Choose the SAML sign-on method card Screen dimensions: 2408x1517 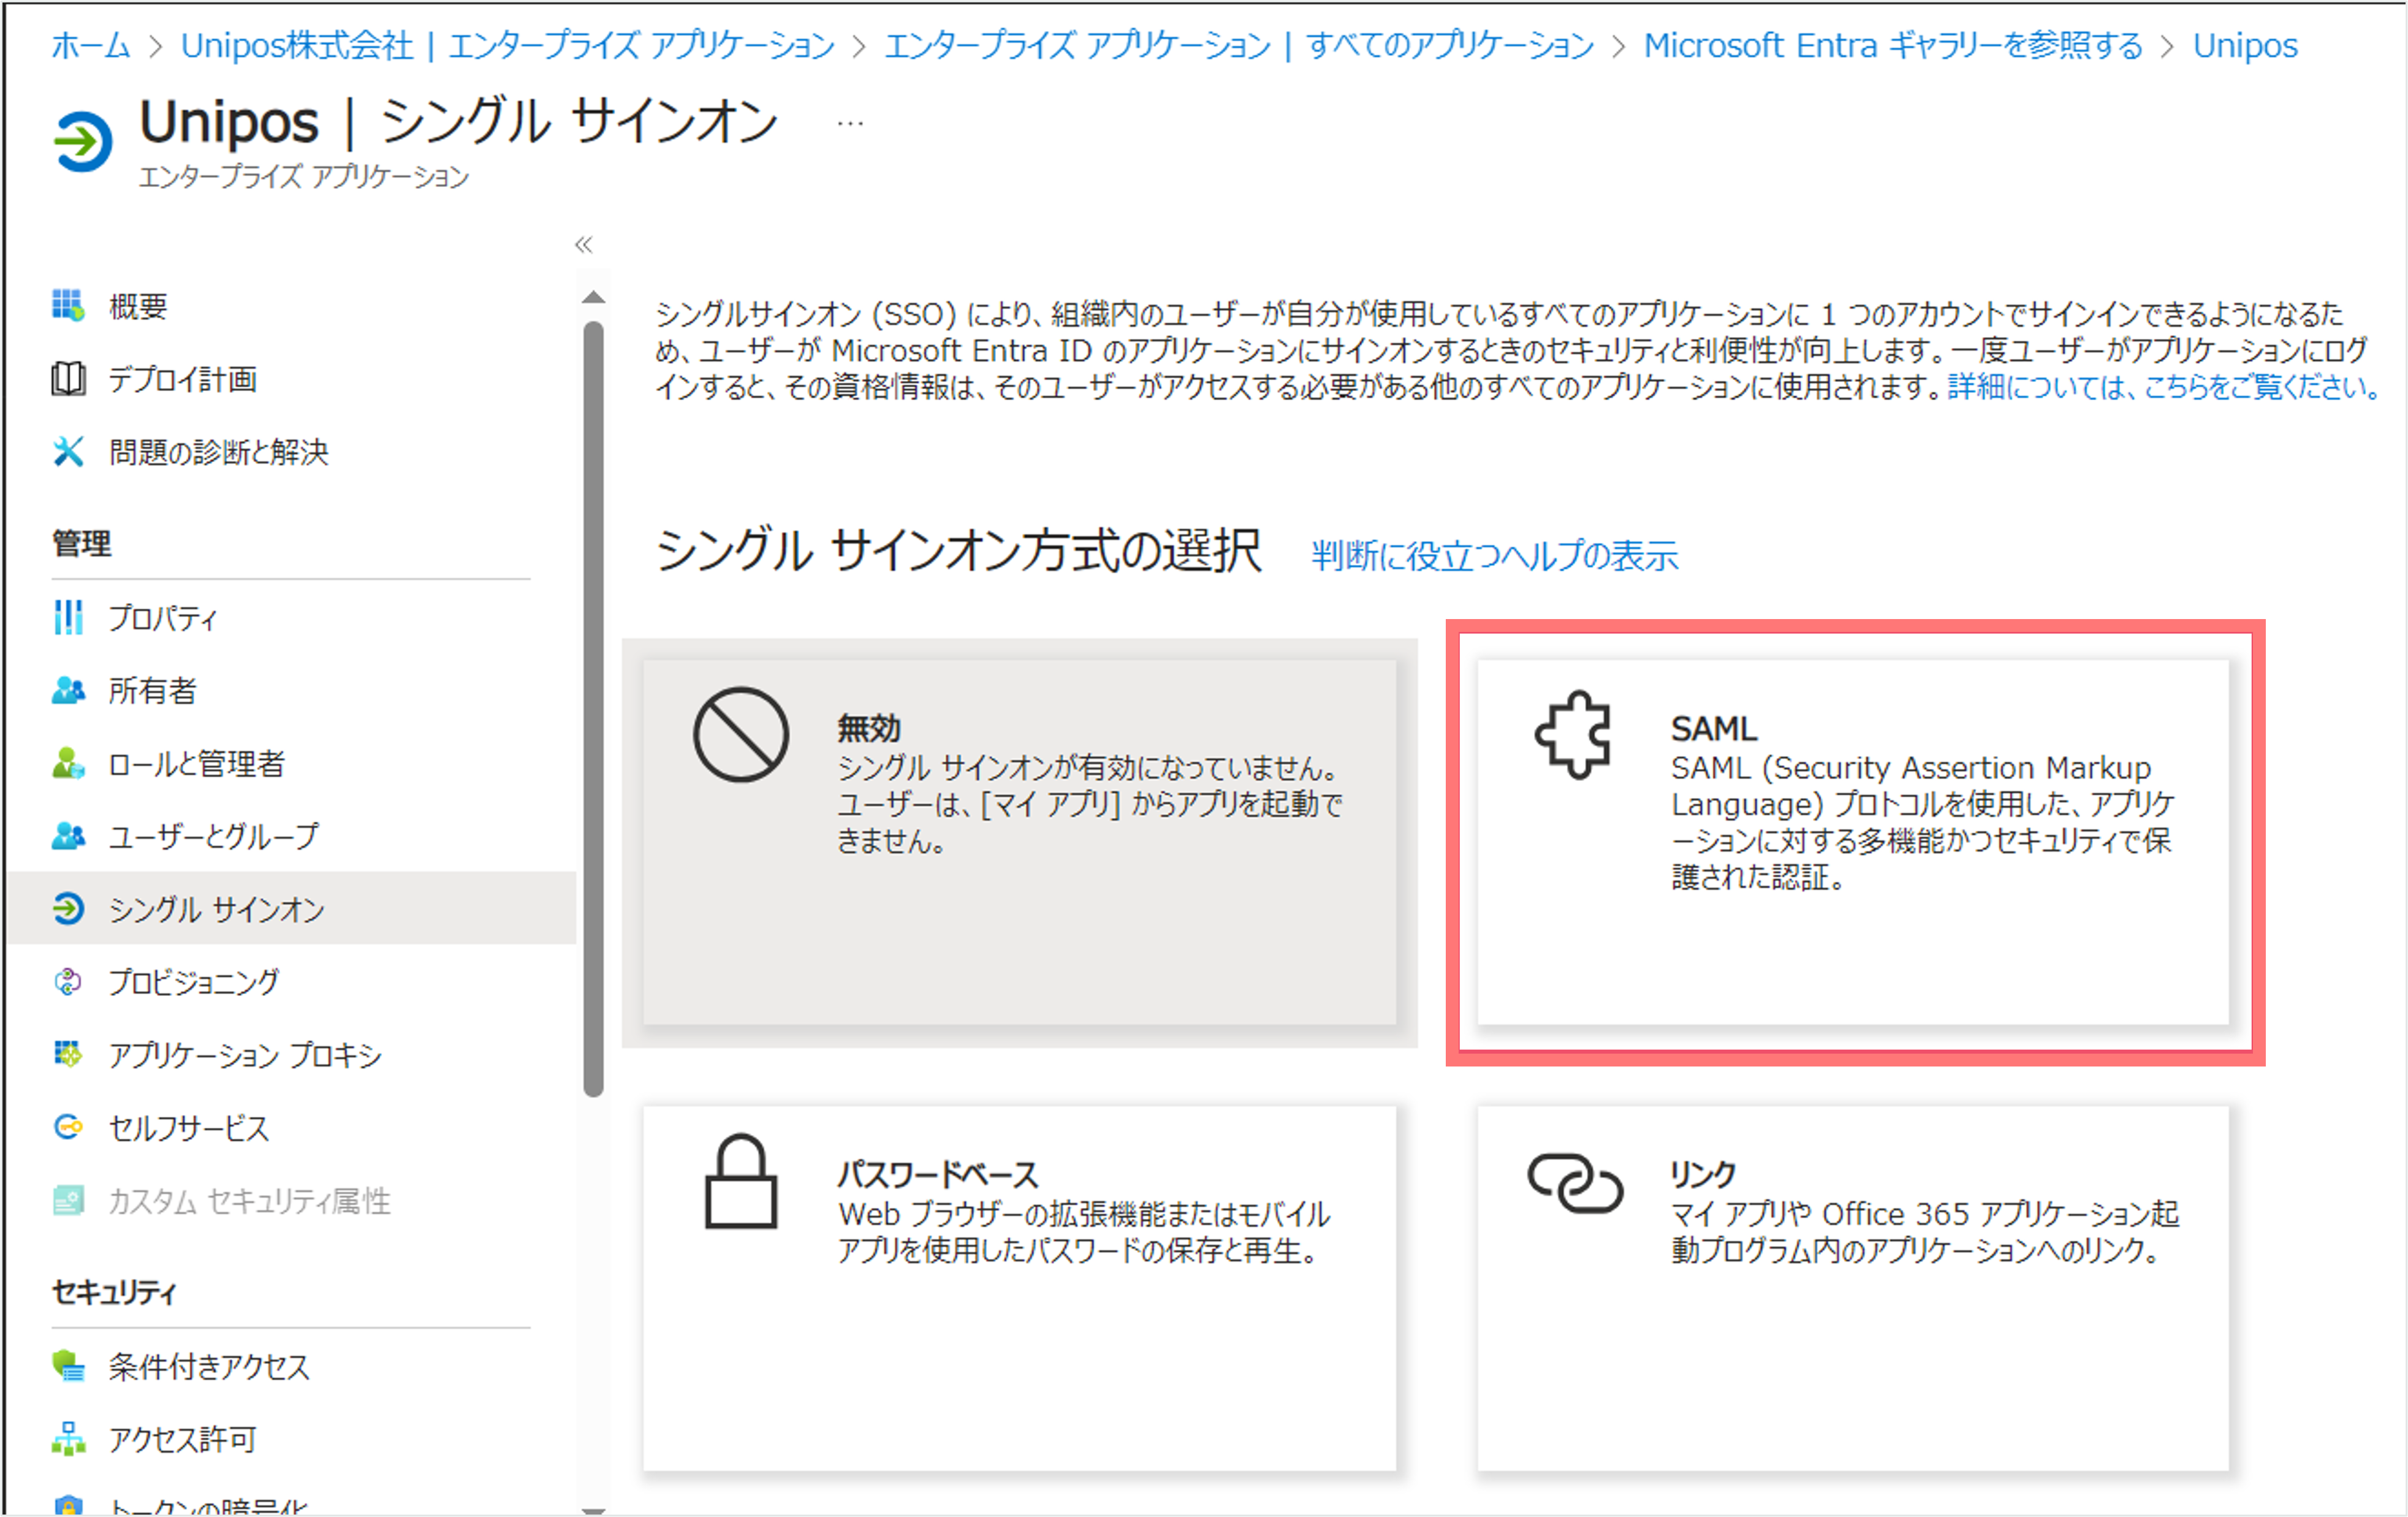click(x=1853, y=841)
